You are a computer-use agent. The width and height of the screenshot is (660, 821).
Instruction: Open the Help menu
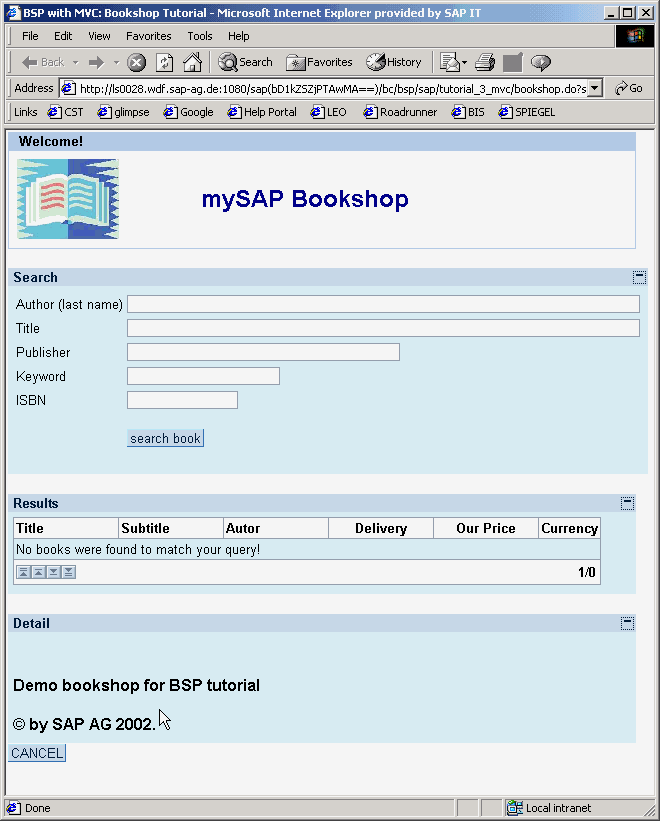point(239,36)
